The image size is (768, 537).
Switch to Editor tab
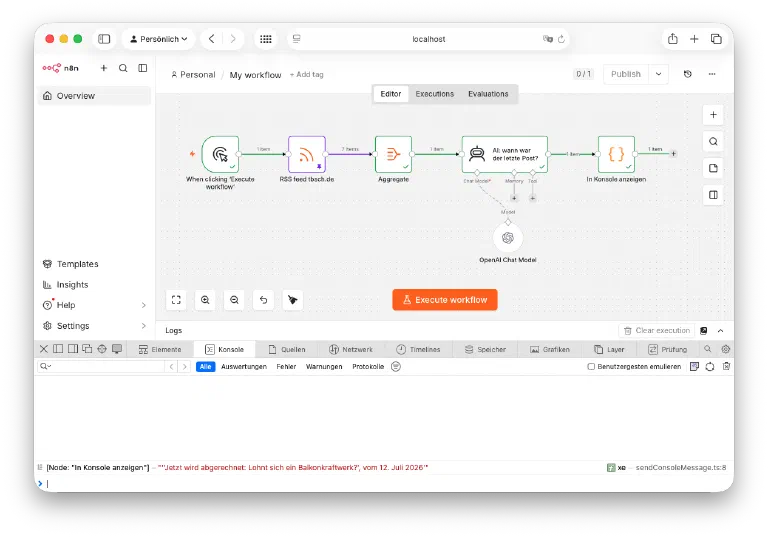click(391, 94)
